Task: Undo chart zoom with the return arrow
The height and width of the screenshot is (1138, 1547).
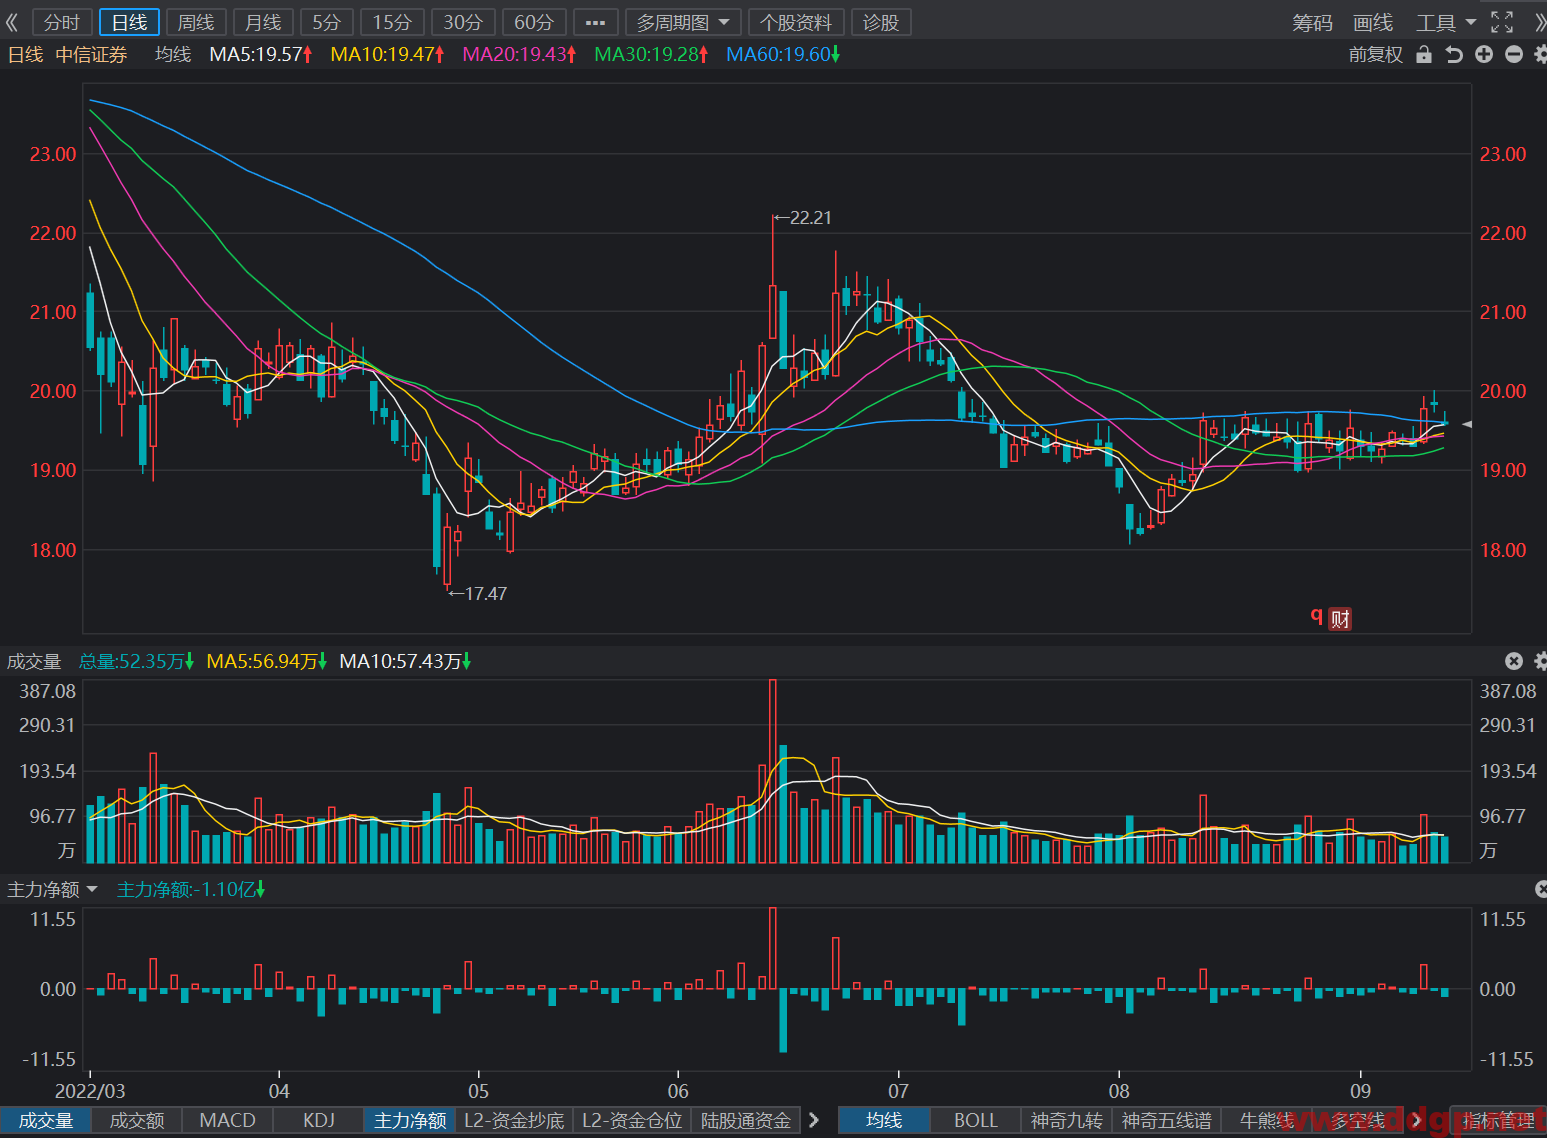Action: point(1454,55)
